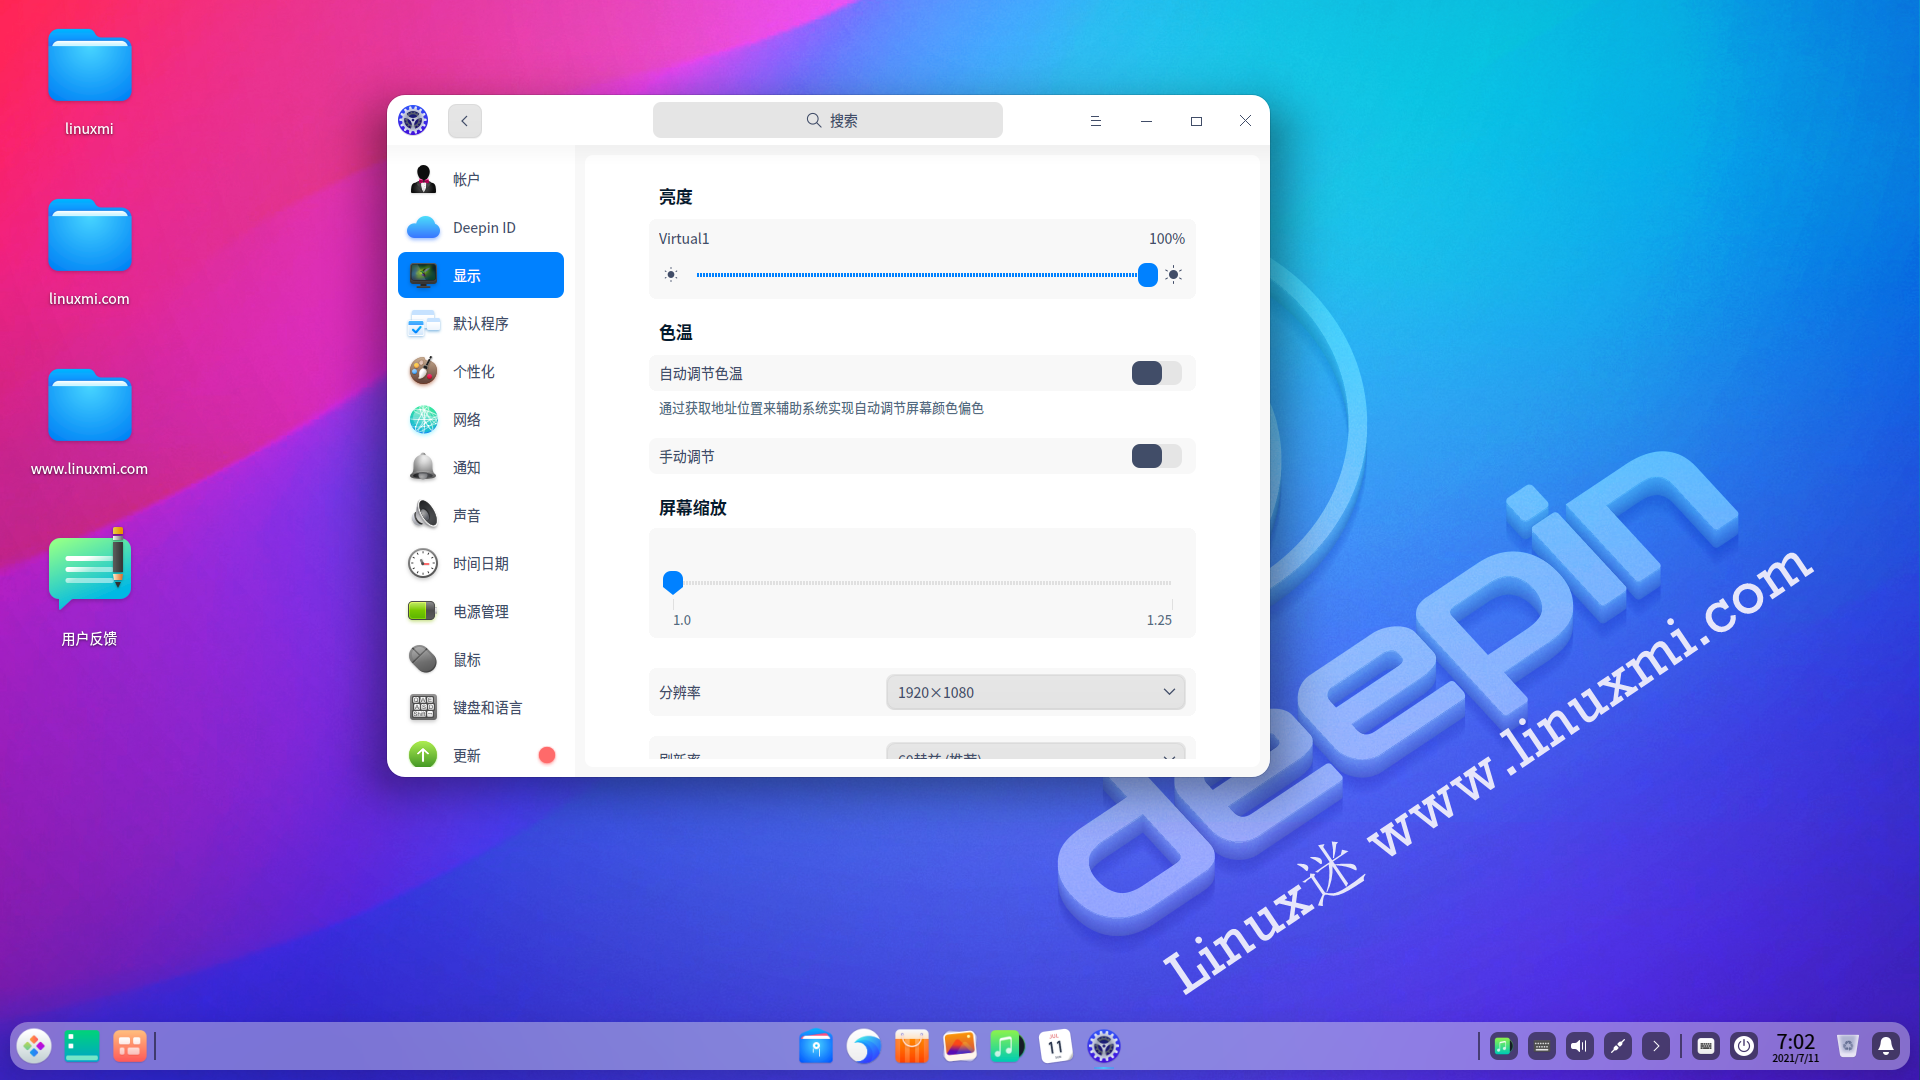Open the calendar app in dock
The height and width of the screenshot is (1080, 1920).
[x=1056, y=1046]
